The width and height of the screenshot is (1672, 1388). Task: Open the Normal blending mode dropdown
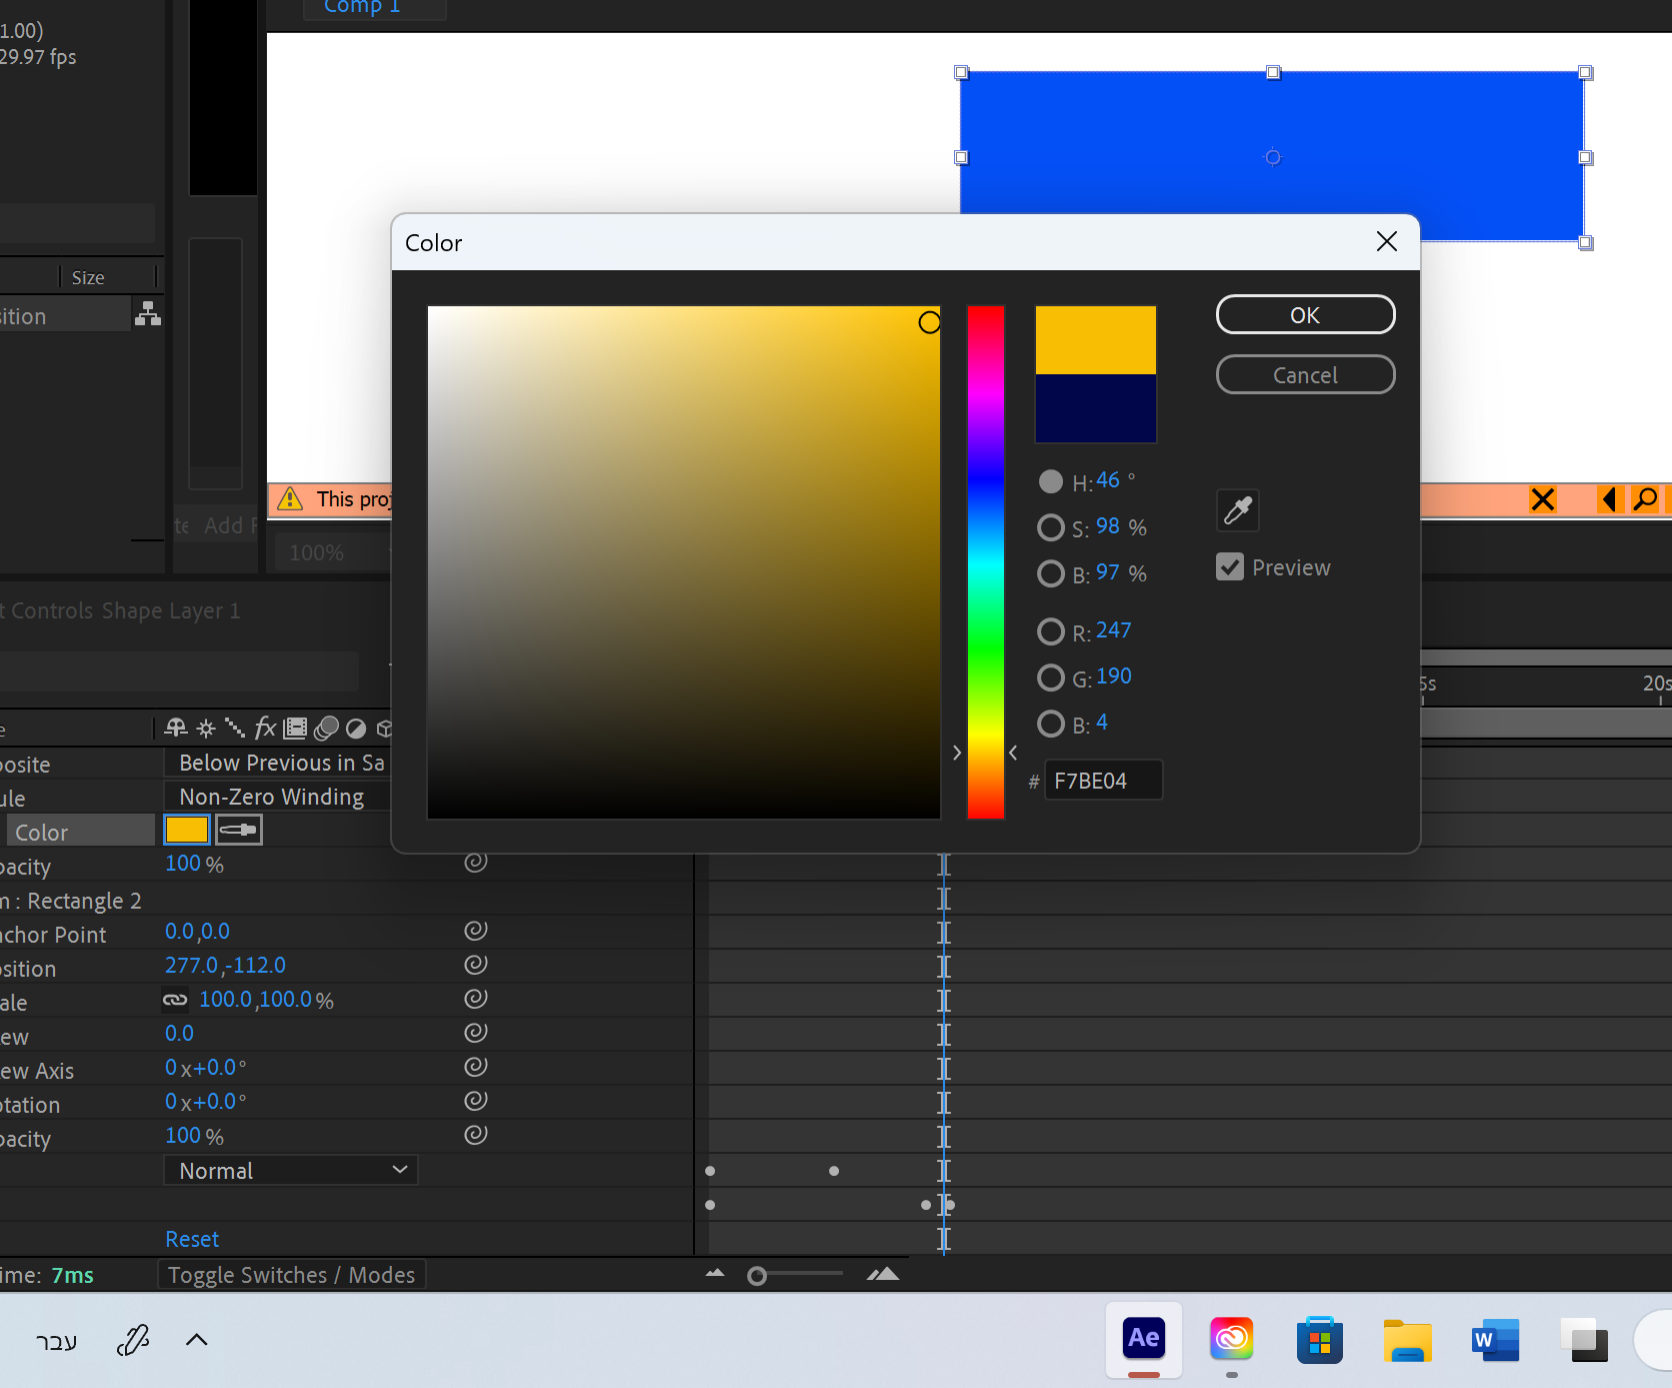290,1170
